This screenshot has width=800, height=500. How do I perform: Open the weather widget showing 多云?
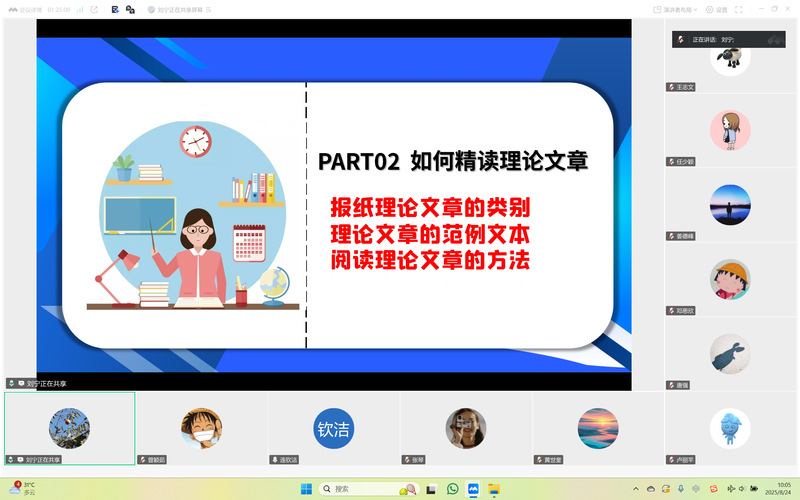tap(20, 488)
